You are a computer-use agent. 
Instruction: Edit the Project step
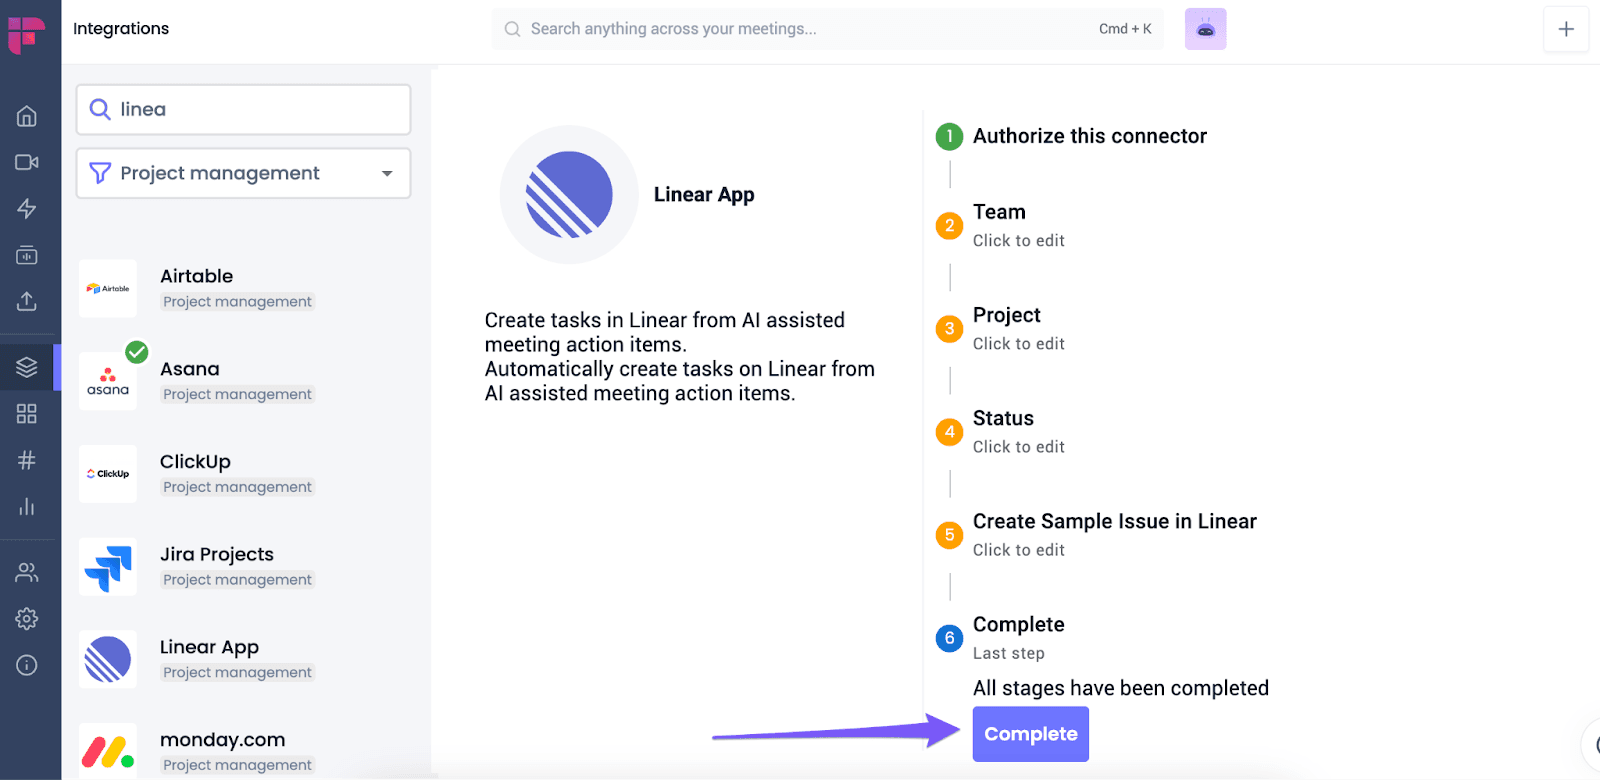(x=1018, y=328)
